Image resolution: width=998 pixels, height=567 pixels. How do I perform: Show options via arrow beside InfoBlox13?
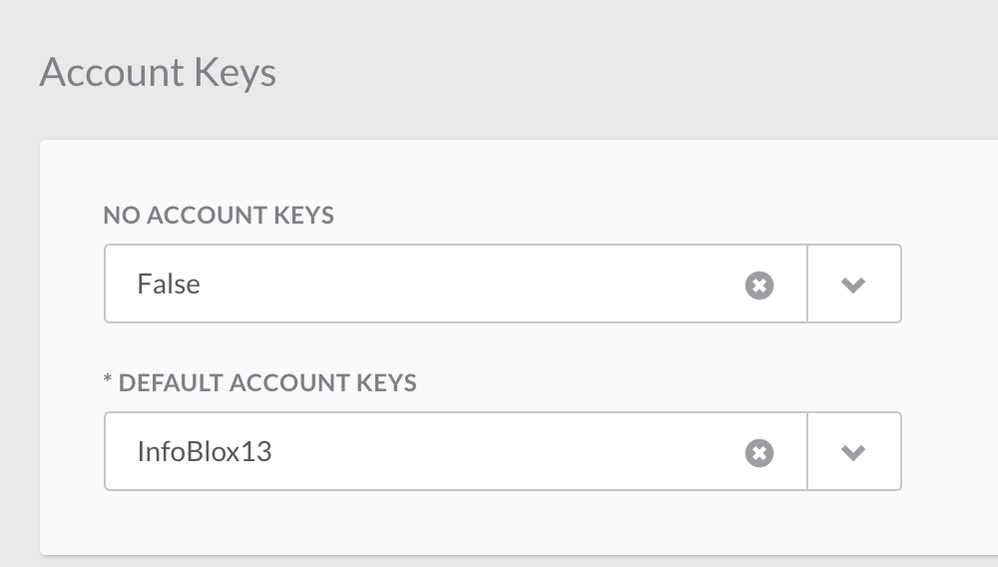[x=853, y=452]
